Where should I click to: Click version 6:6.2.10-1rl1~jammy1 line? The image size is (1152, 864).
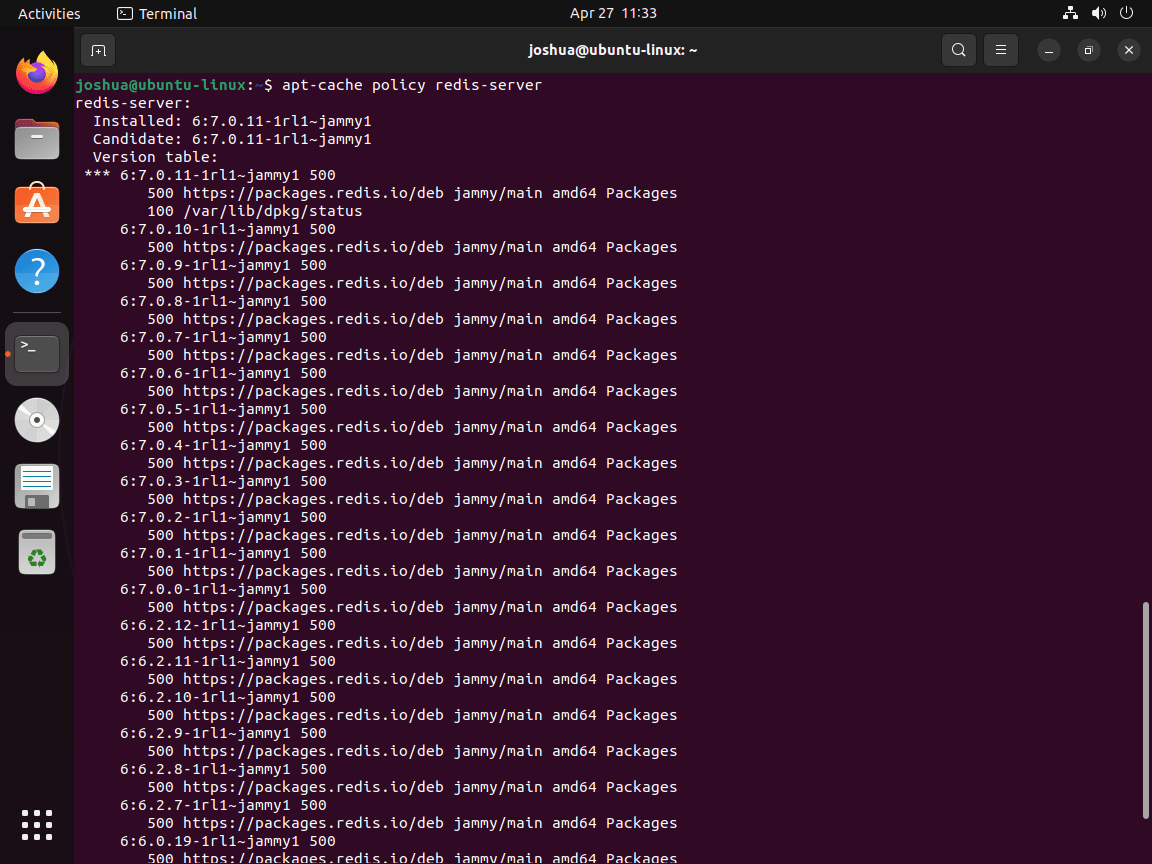(228, 697)
